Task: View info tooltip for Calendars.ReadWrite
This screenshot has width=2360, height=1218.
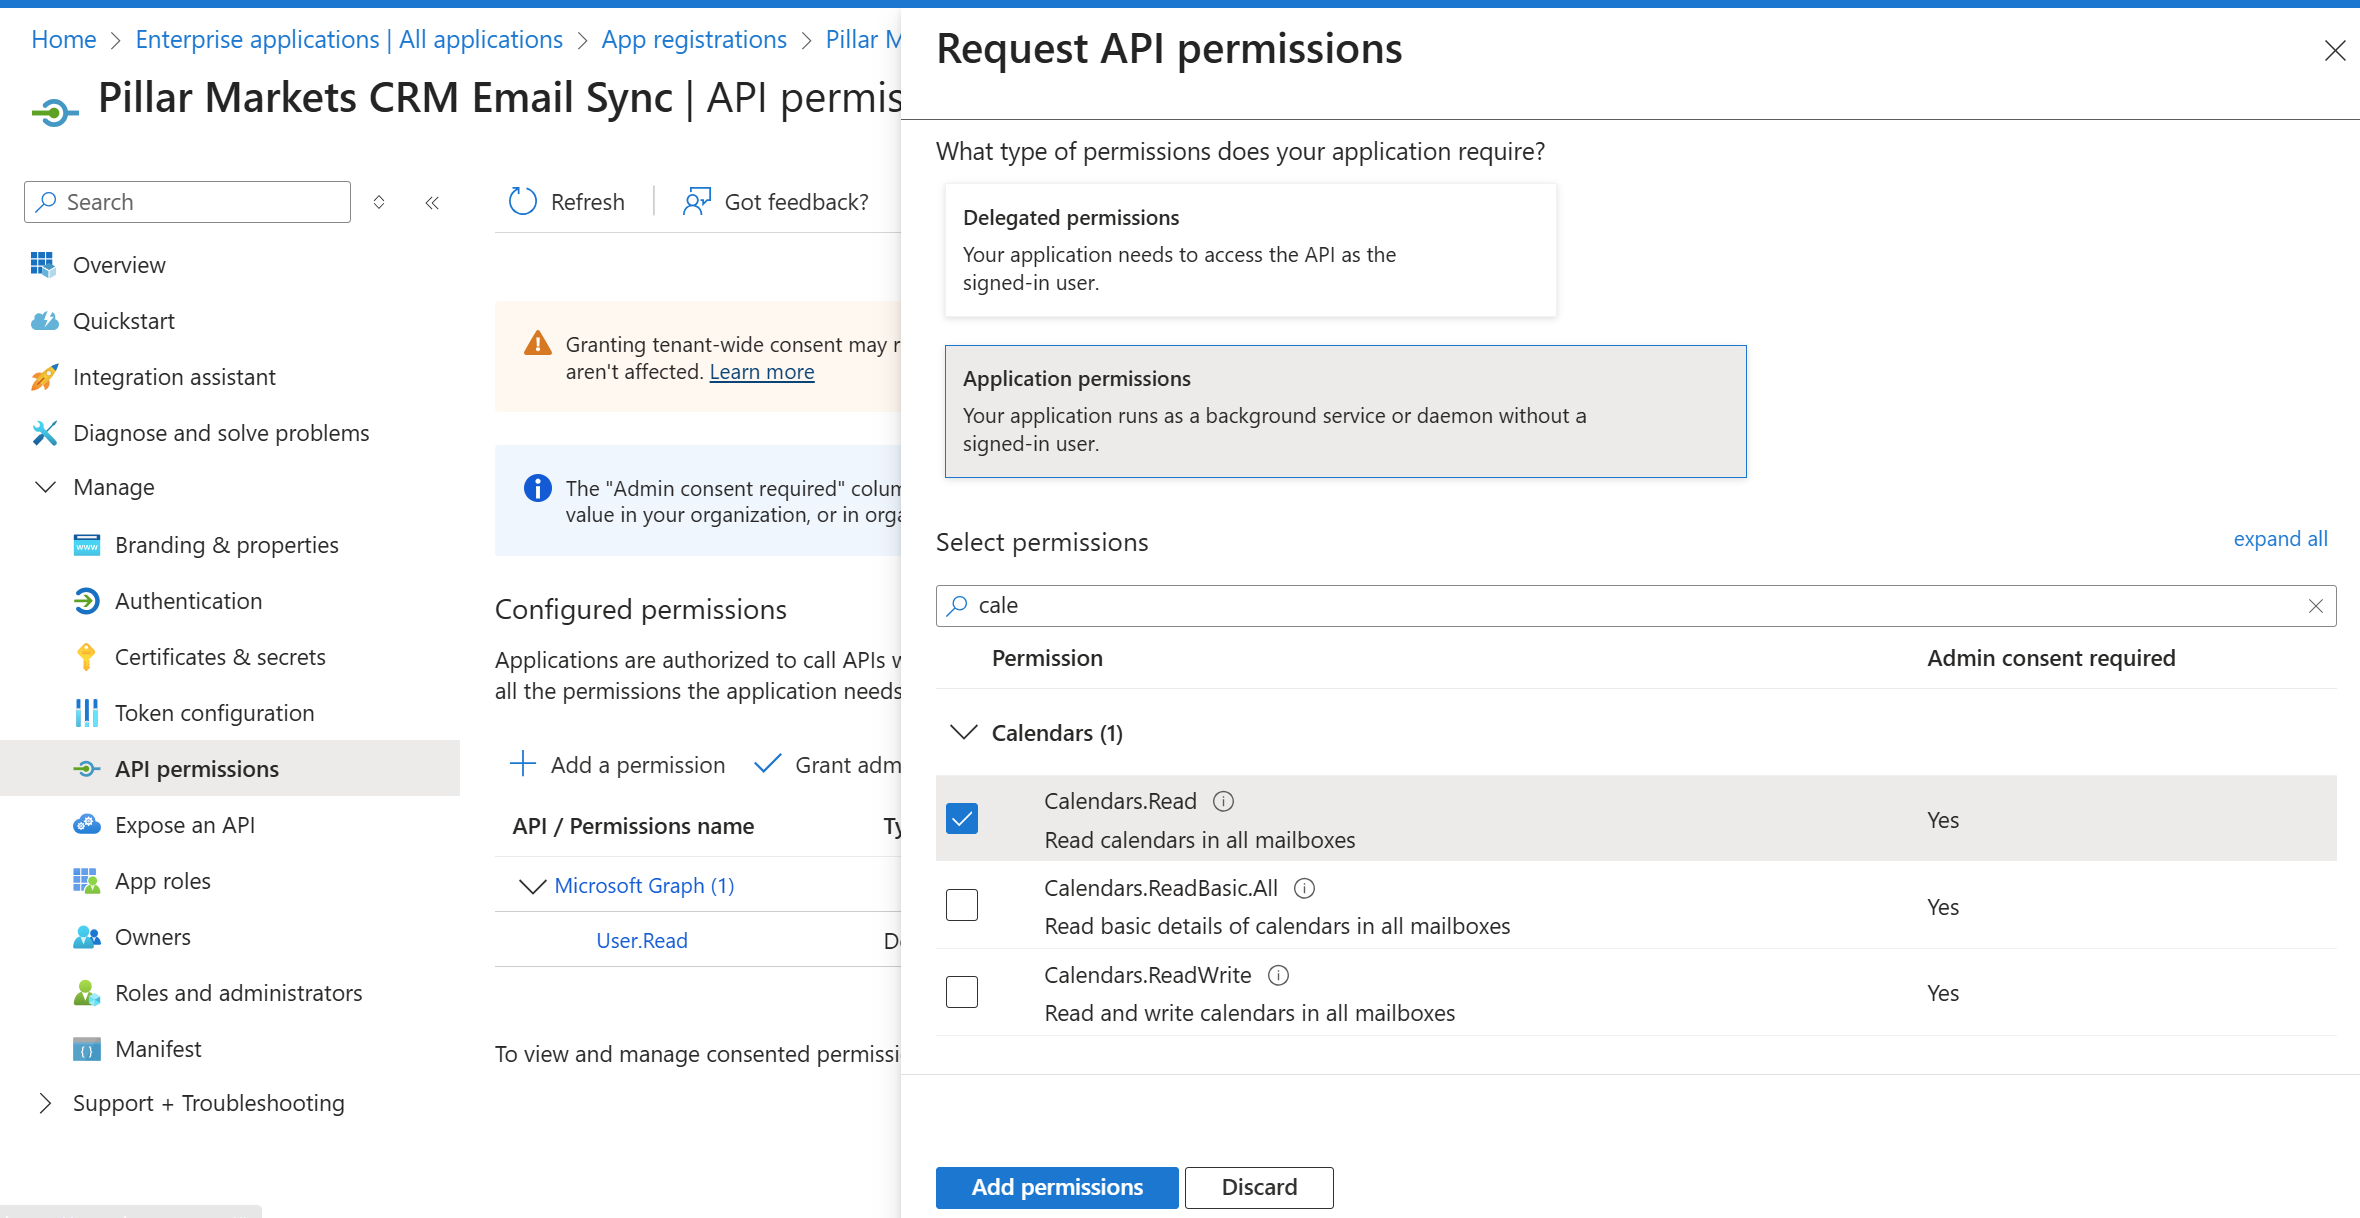Action: (1279, 975)
